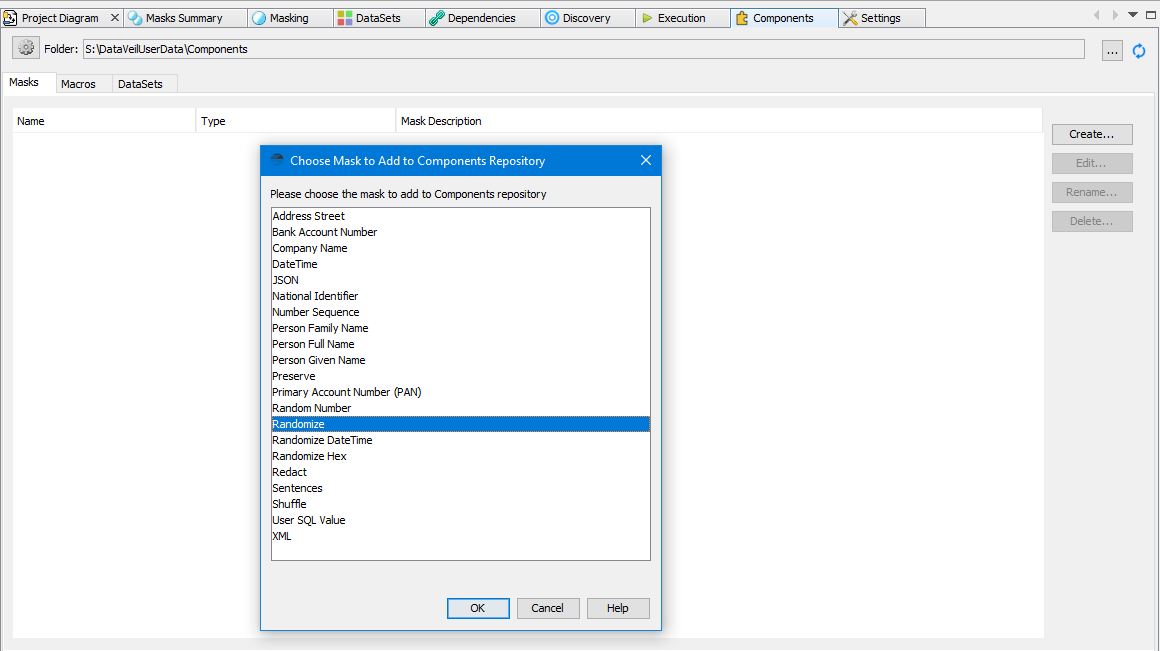Click the Discovery tab target icon

[x=552, y=18]
